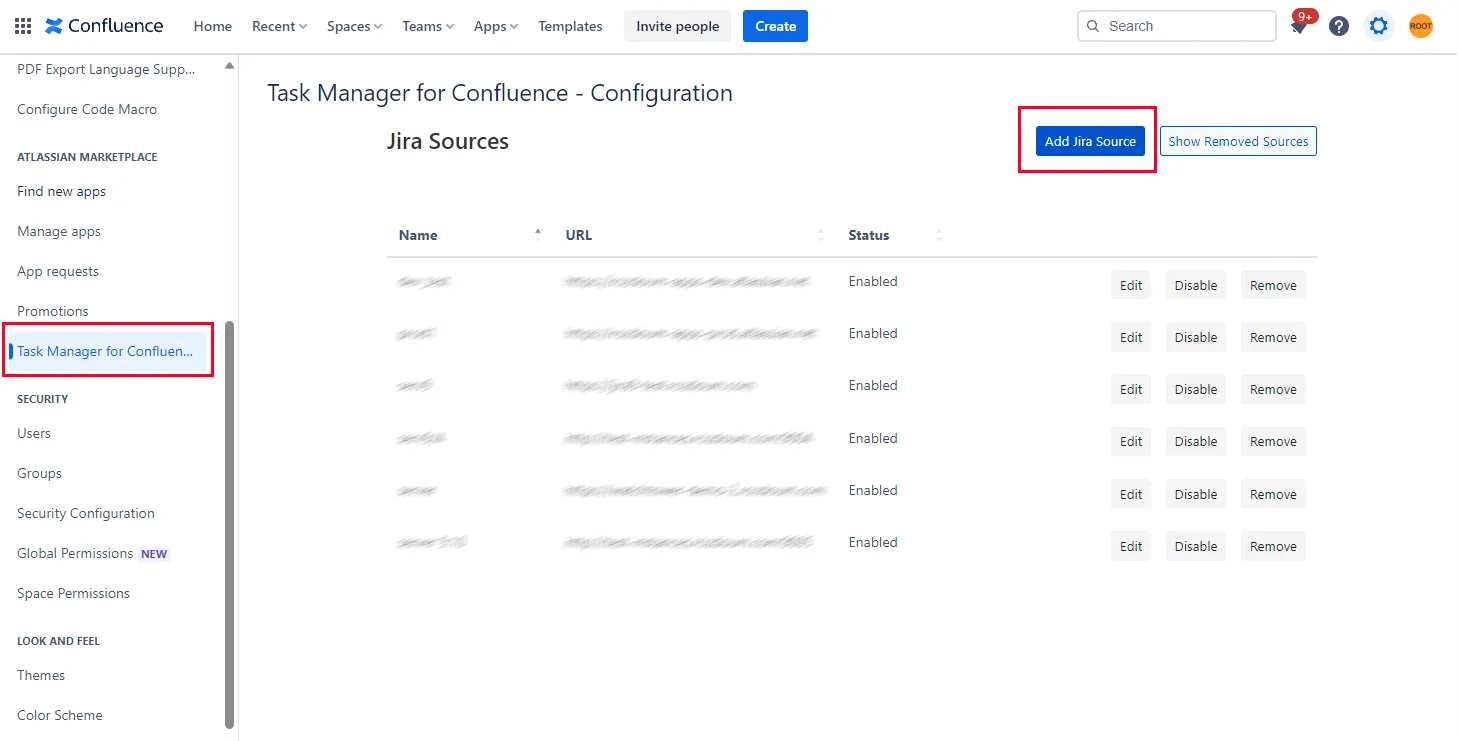The image size is (1458, 741).
Task: Open the settings gear icon
Action: tap(1379, 26)
